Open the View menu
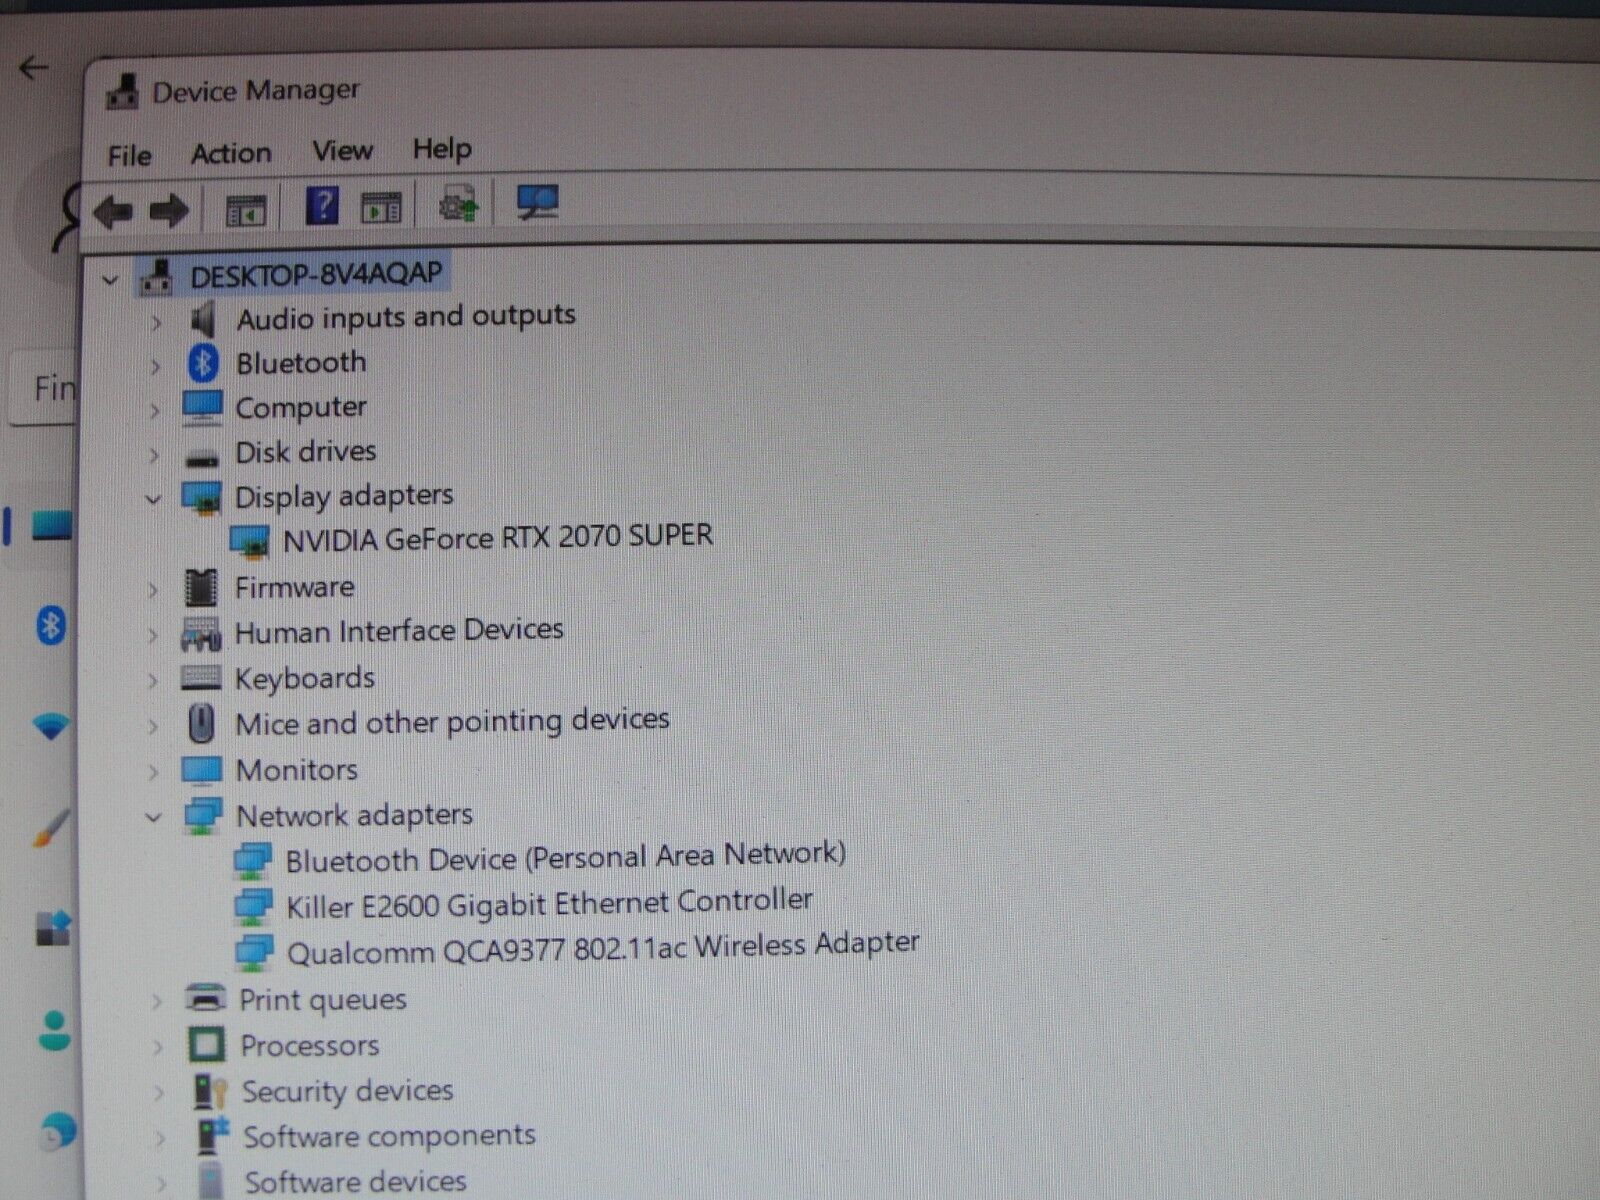Screen dimensions: 1600x1200 pos(342,151)
